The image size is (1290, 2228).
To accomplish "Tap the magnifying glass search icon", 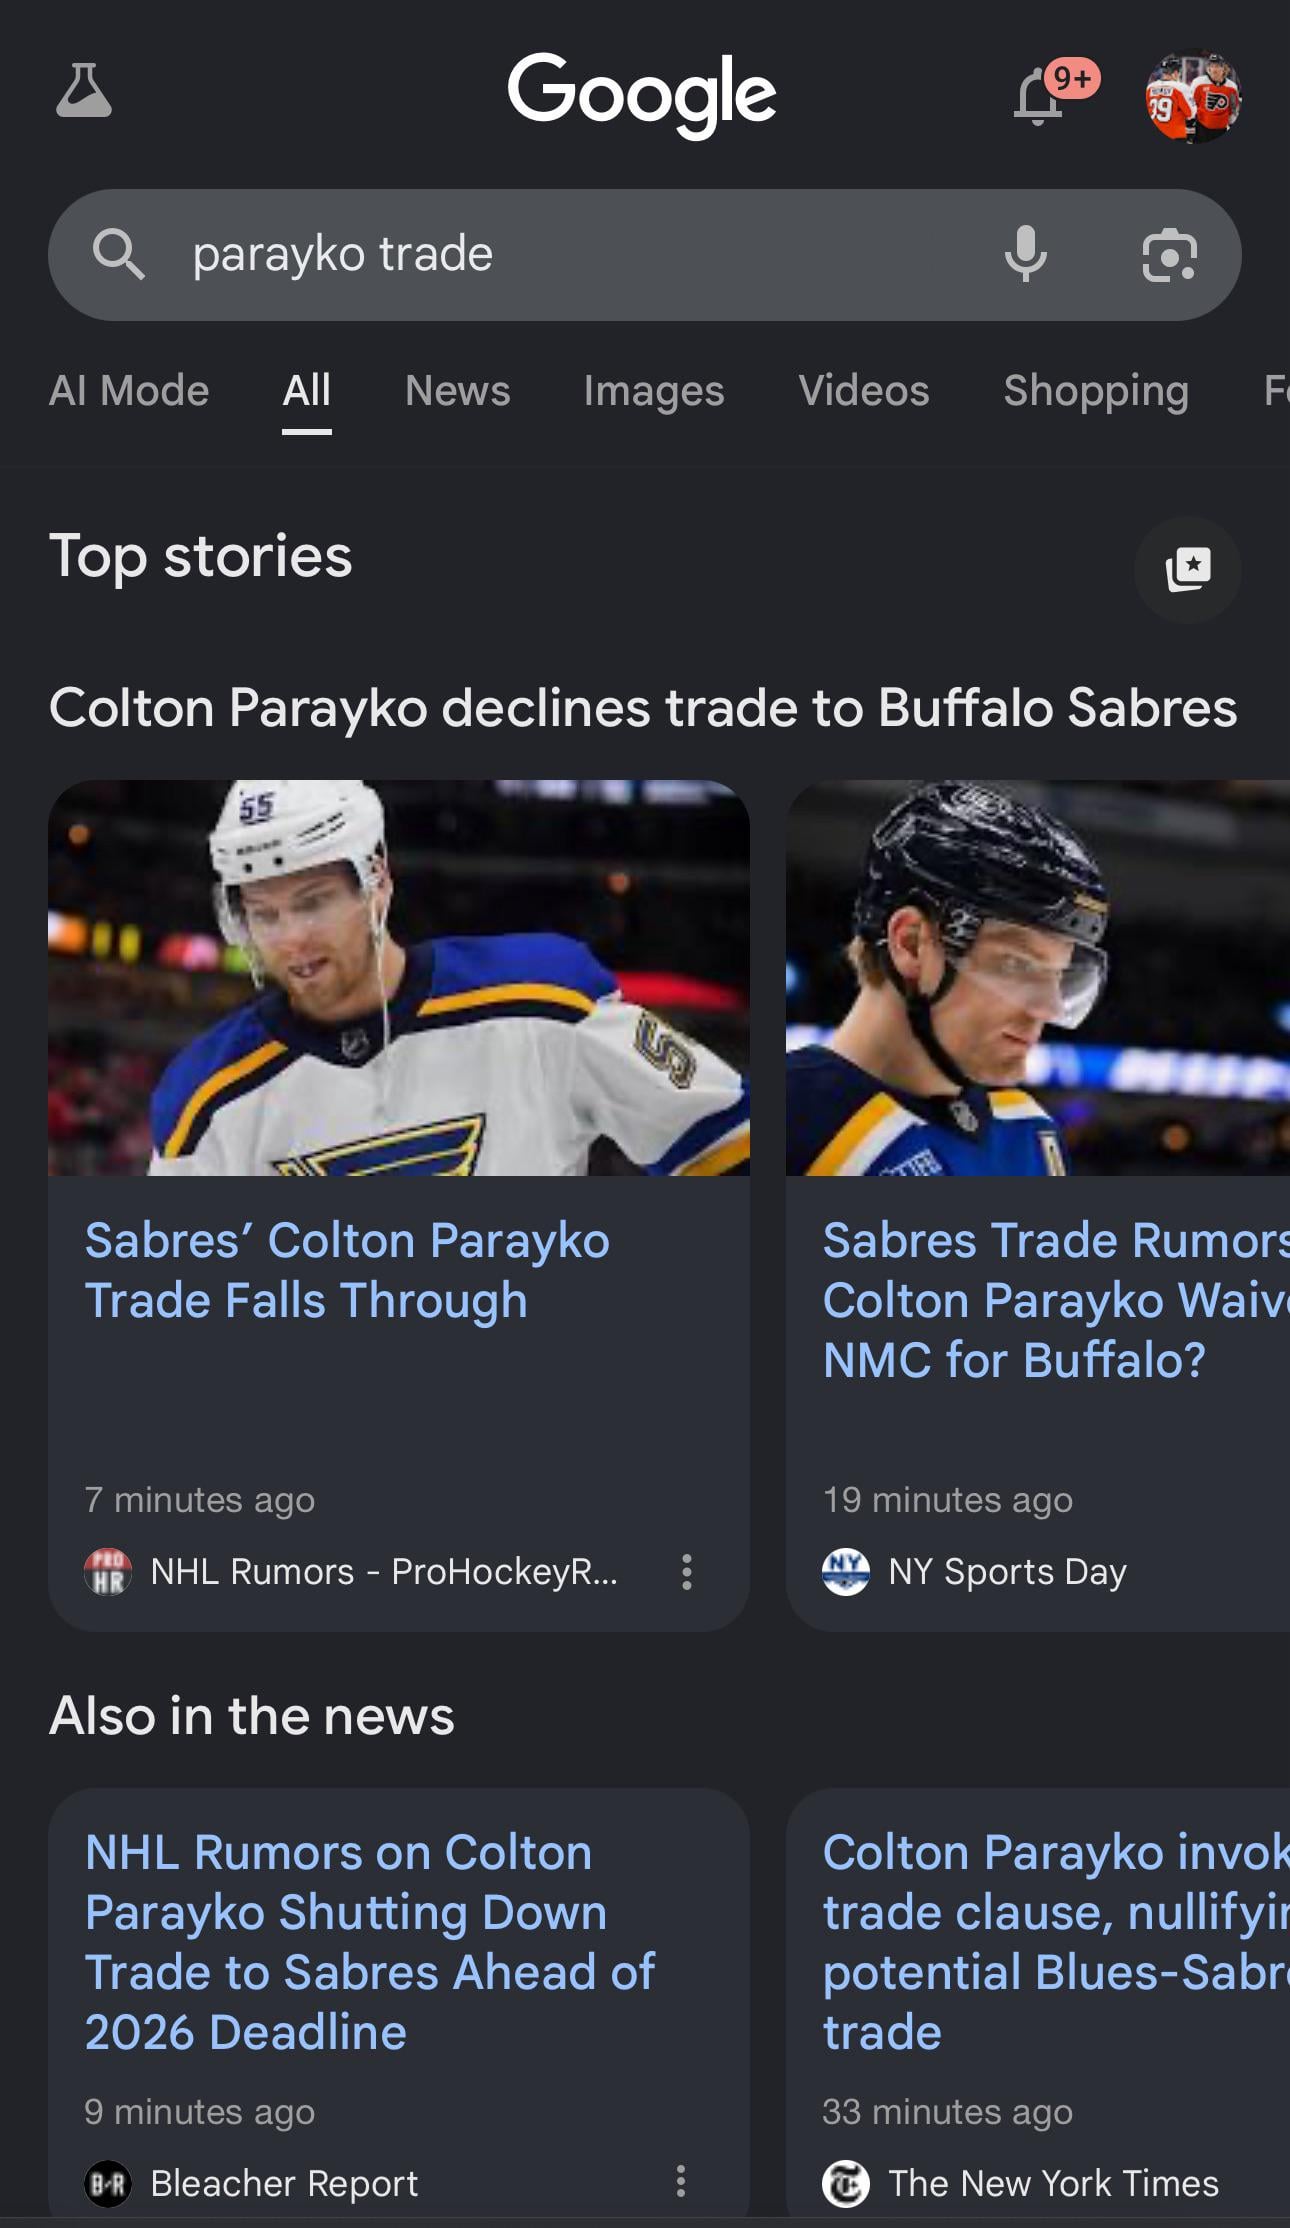I will point(118,254).
